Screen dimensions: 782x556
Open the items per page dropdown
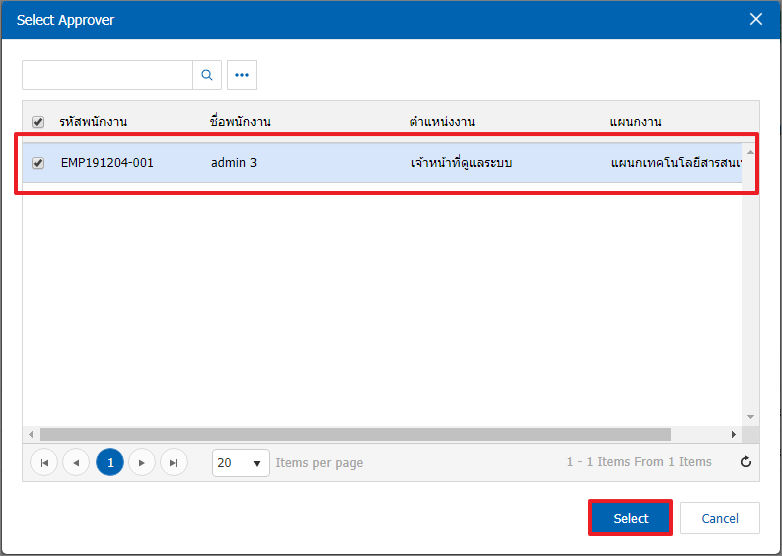240,463
